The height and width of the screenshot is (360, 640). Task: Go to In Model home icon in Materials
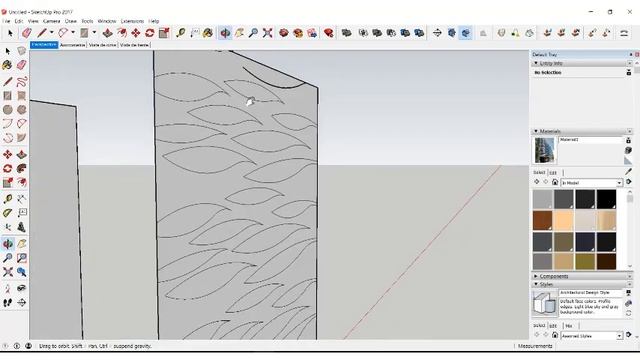pos(555,182)
